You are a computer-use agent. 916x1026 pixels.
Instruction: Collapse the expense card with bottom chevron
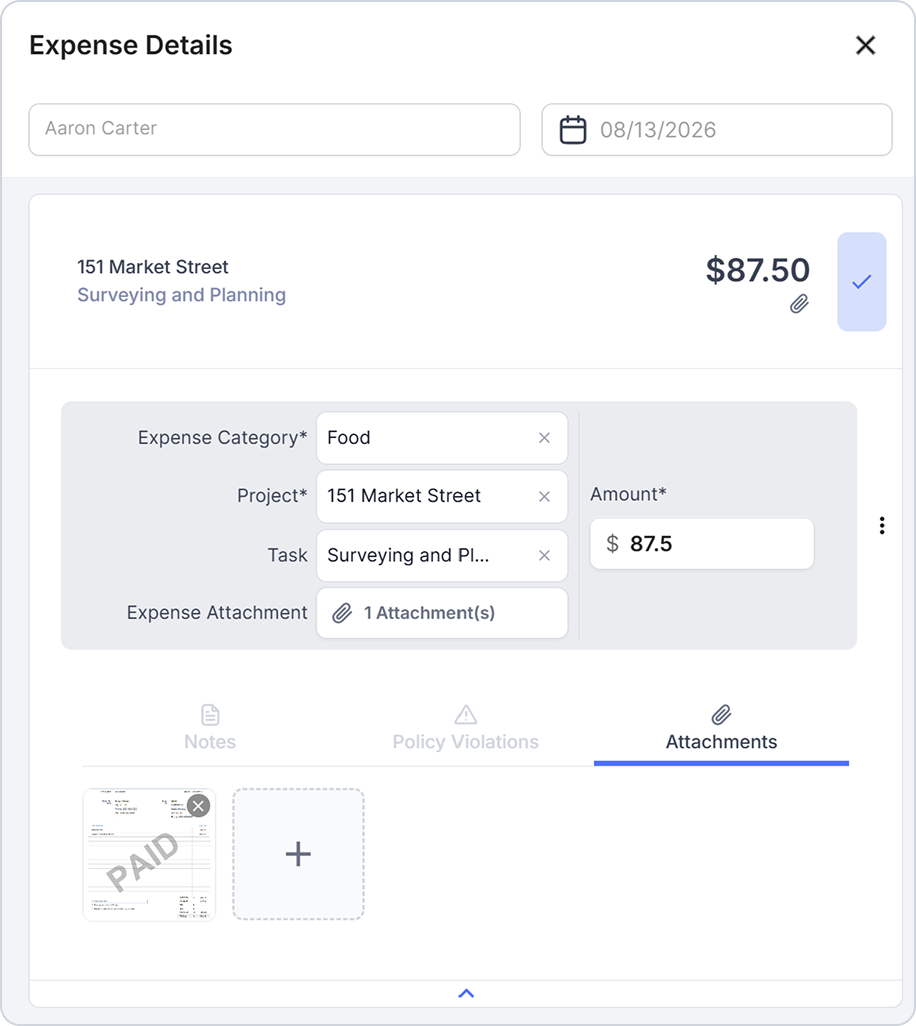[x=466, y=994]
